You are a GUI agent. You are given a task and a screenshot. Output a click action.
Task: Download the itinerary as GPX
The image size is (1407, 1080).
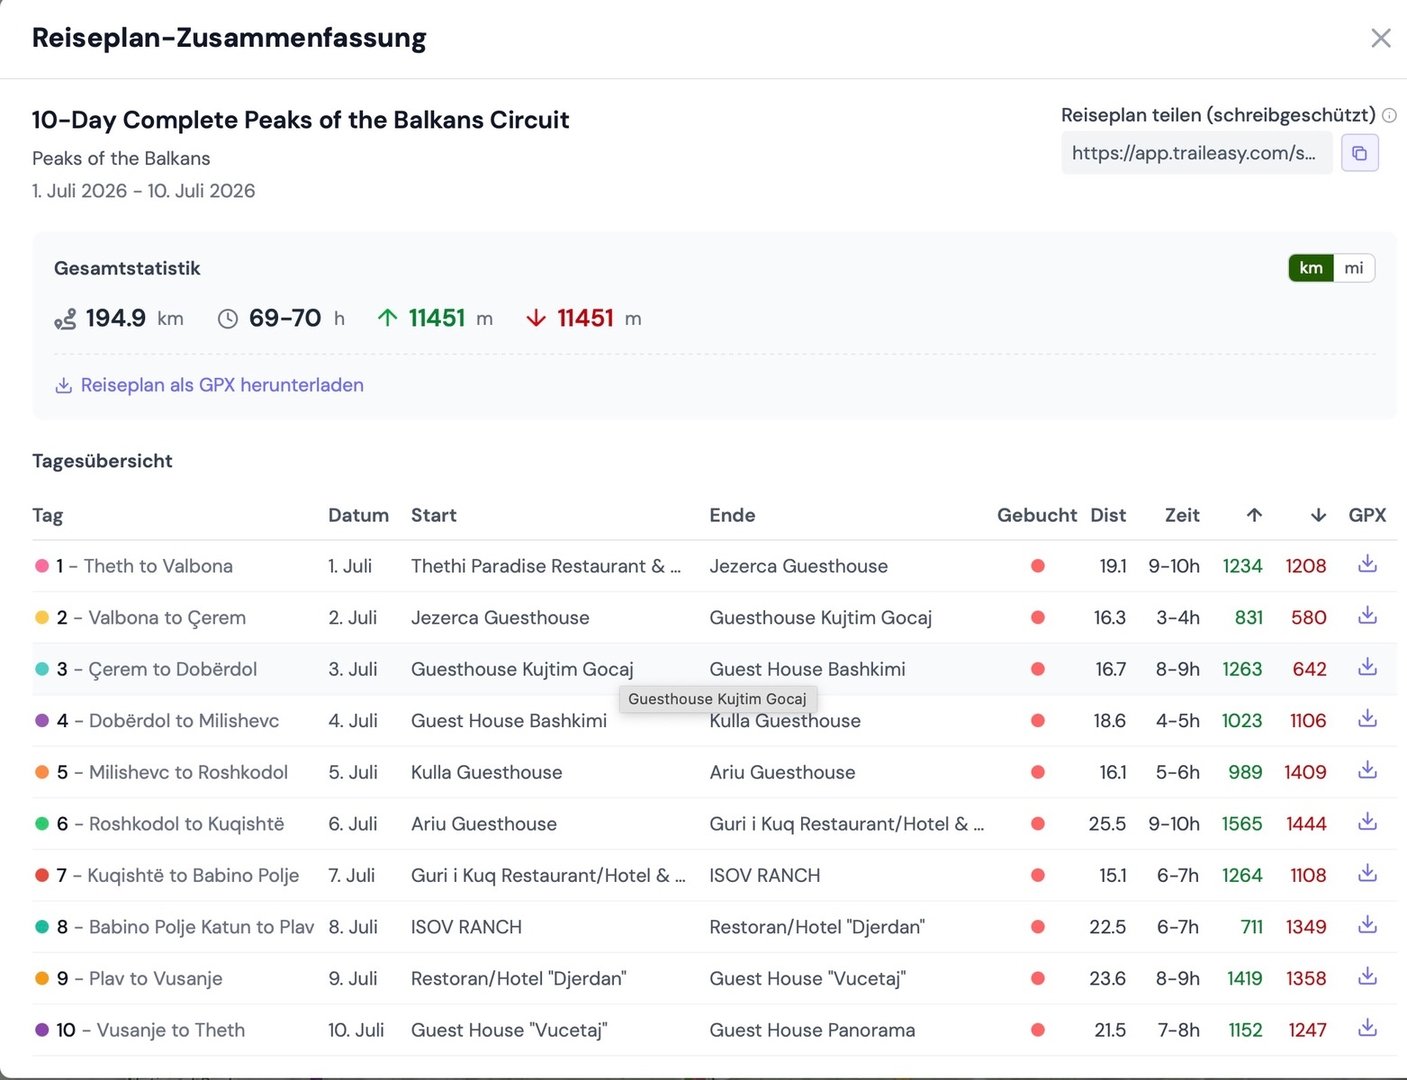click(x=209, y=385)
